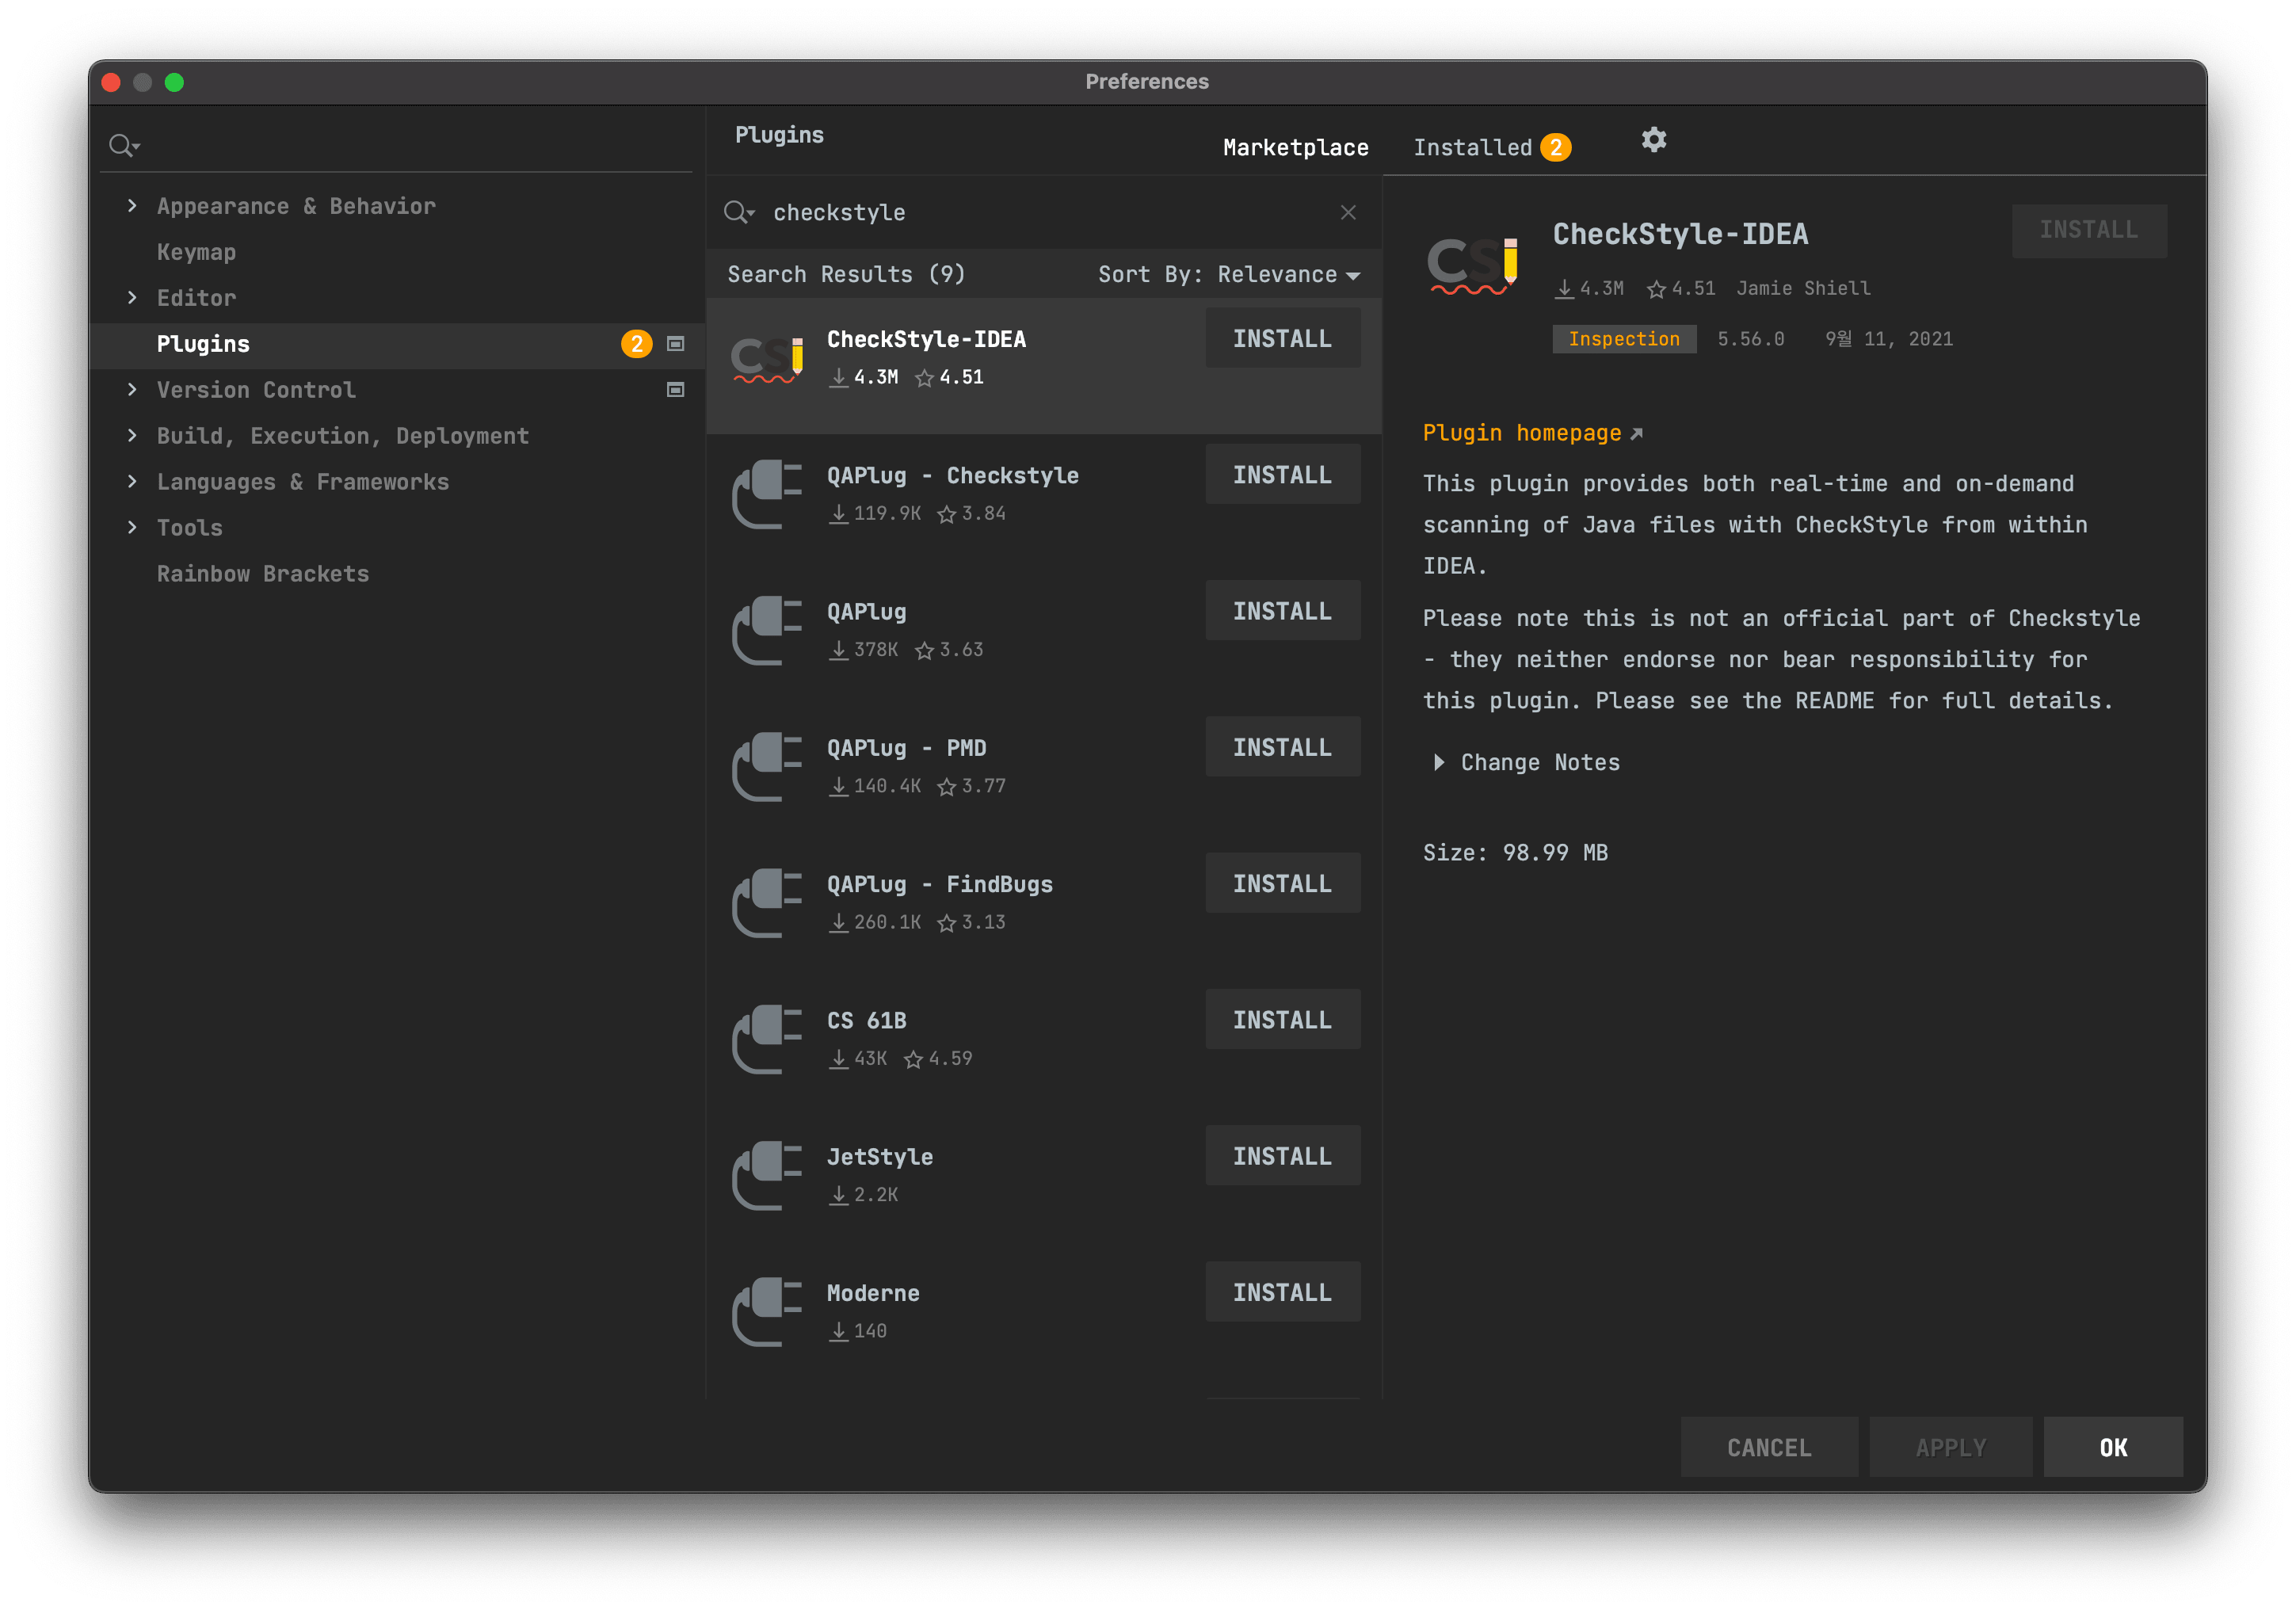2296x1610 pixels.
Task: Open the Sort By: Relevance dropdown
Action: 1229,274
